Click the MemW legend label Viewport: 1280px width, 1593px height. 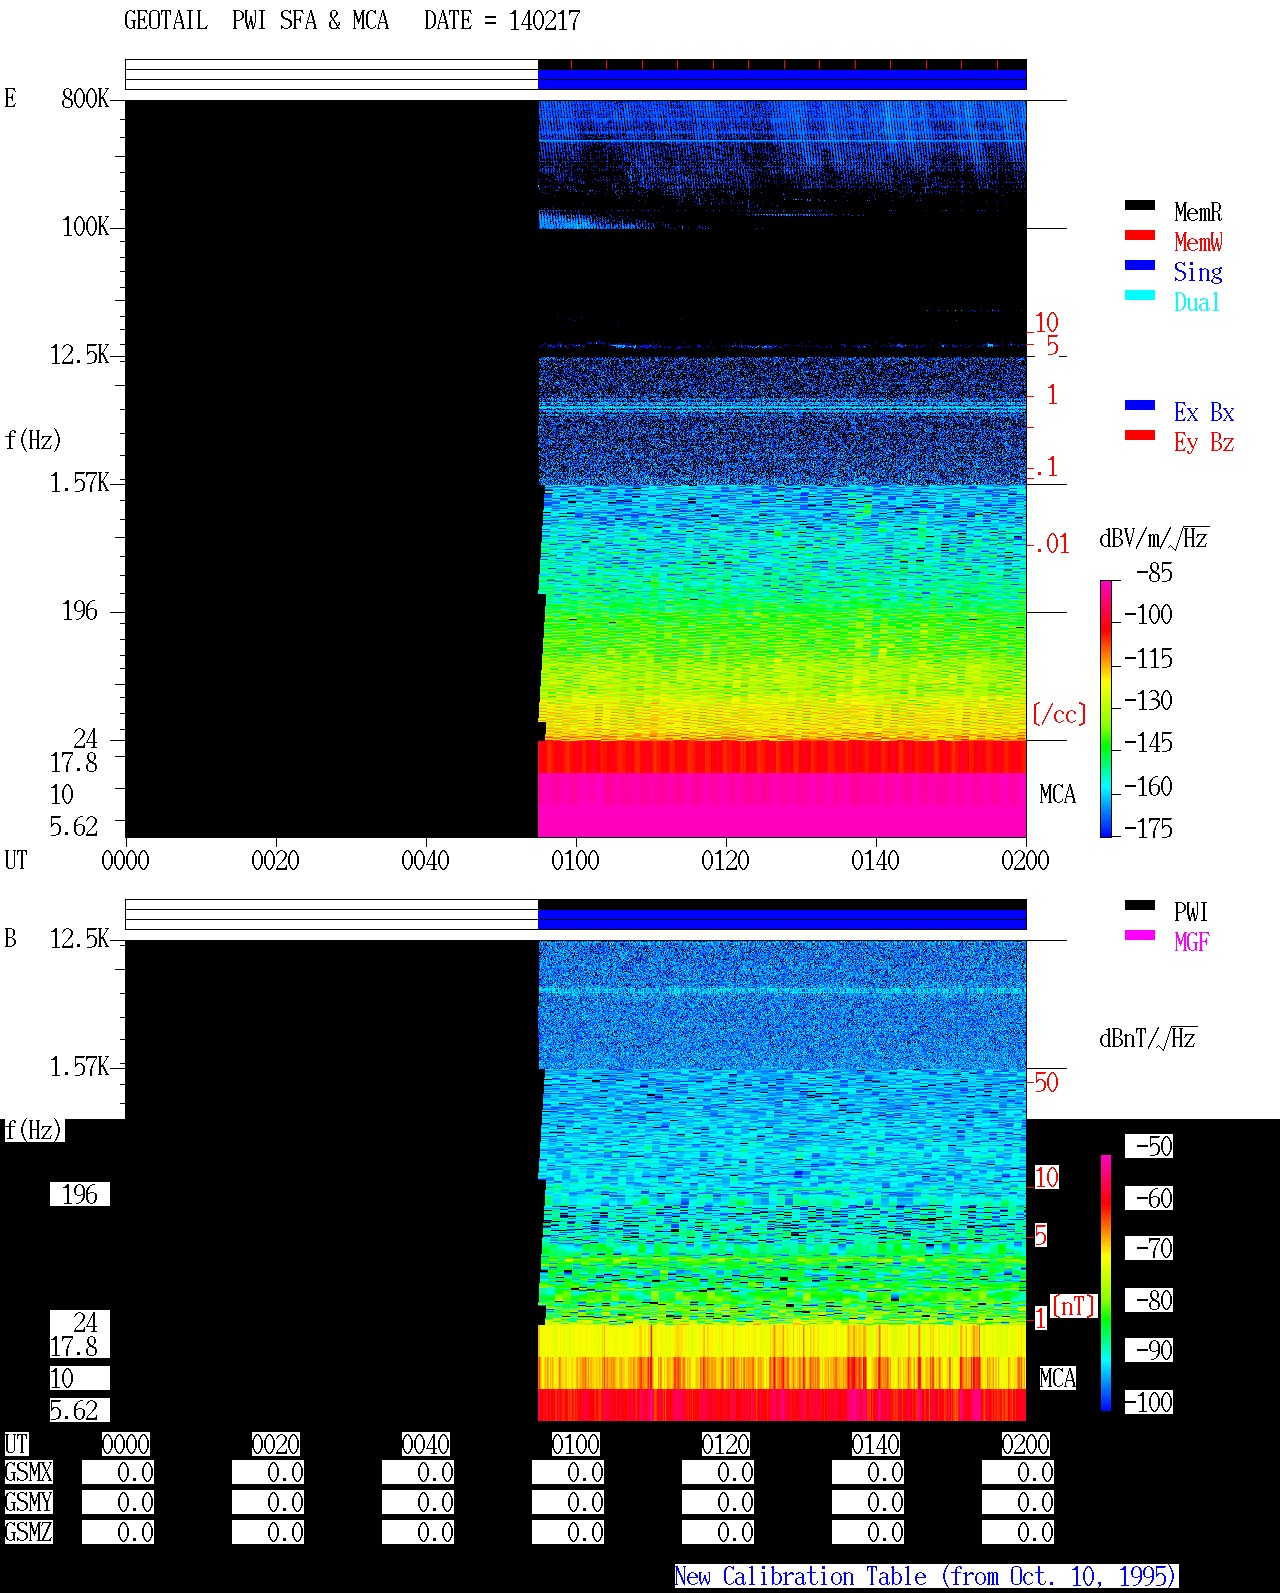(x=1198, y=242)
